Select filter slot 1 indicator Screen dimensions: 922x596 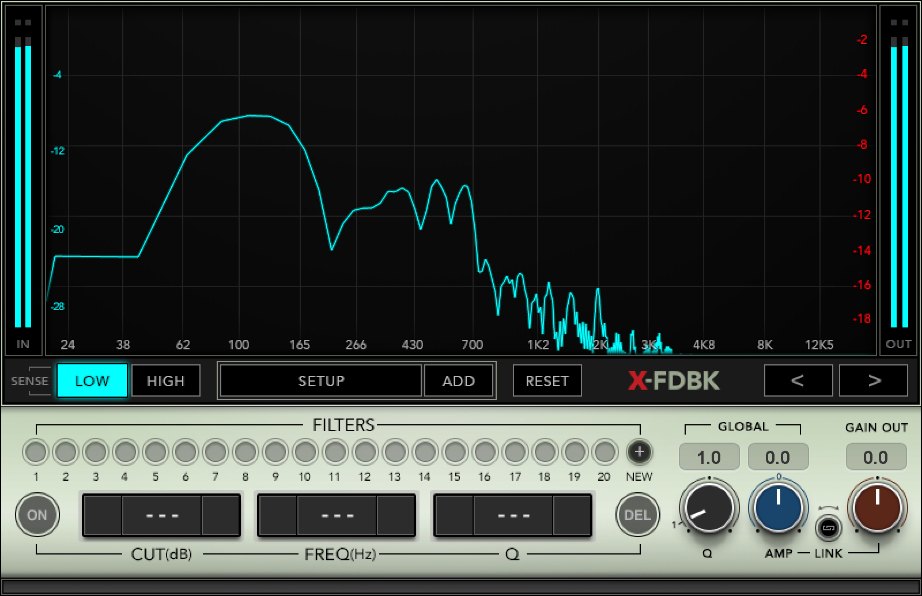point(35,451)
